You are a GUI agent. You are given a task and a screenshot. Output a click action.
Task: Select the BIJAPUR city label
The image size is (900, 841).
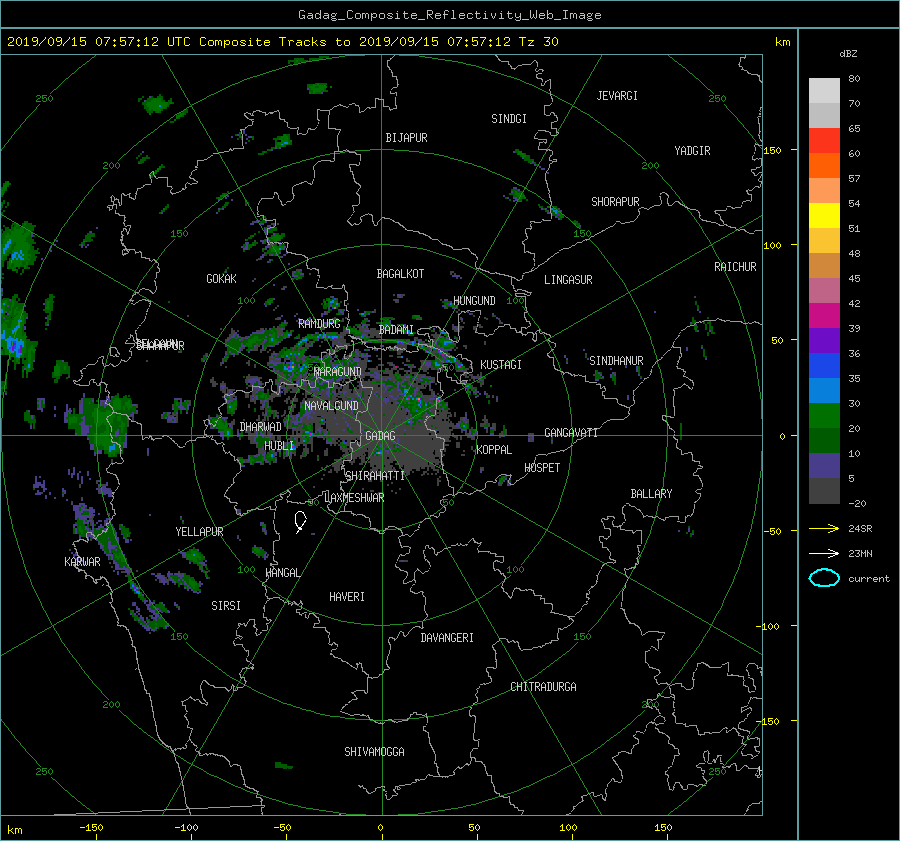pos(406,138)
